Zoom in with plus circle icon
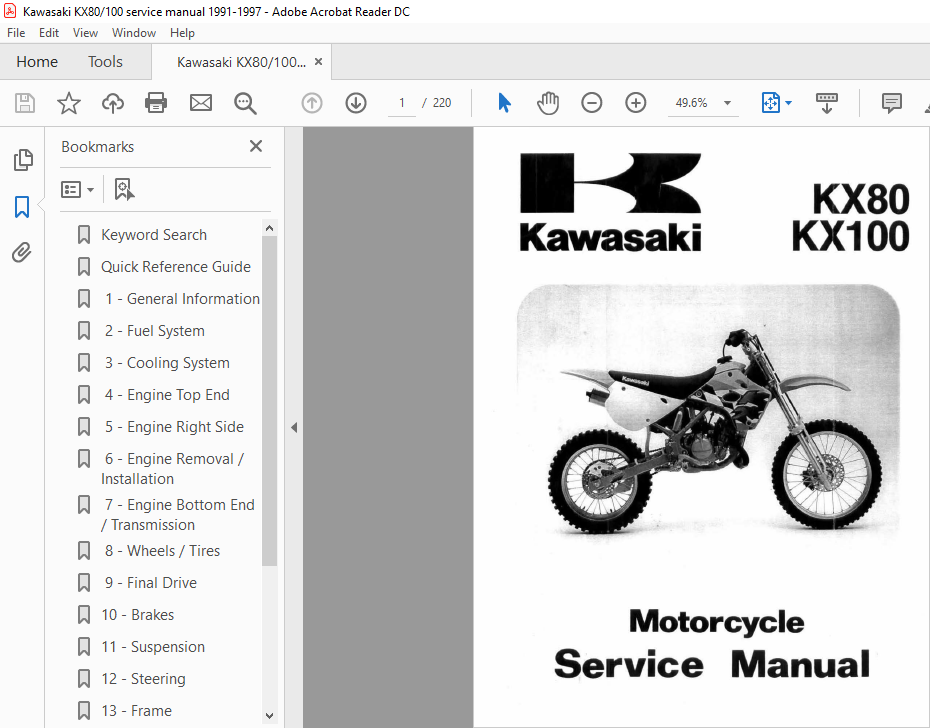The width and height of the screenshot is (930, 728). point(635,103)
